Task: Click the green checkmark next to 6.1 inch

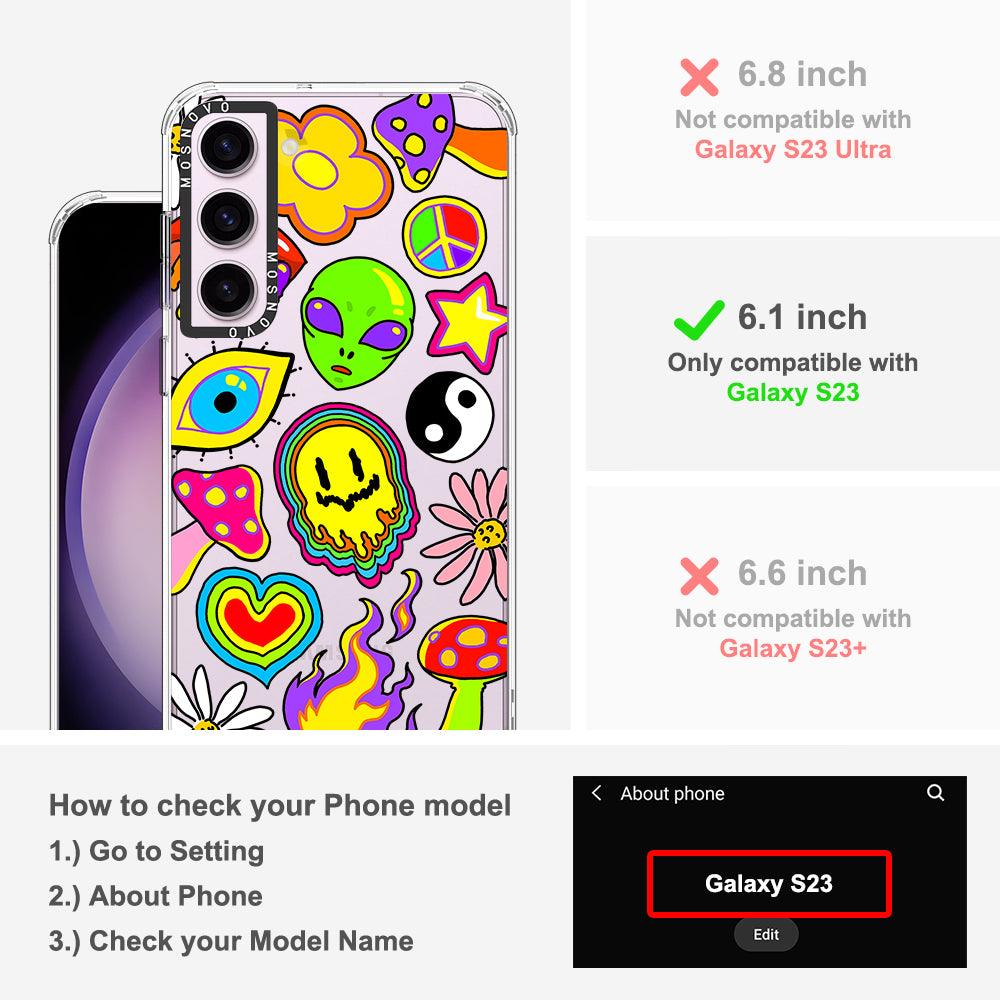Action: (x=699, y=319)
